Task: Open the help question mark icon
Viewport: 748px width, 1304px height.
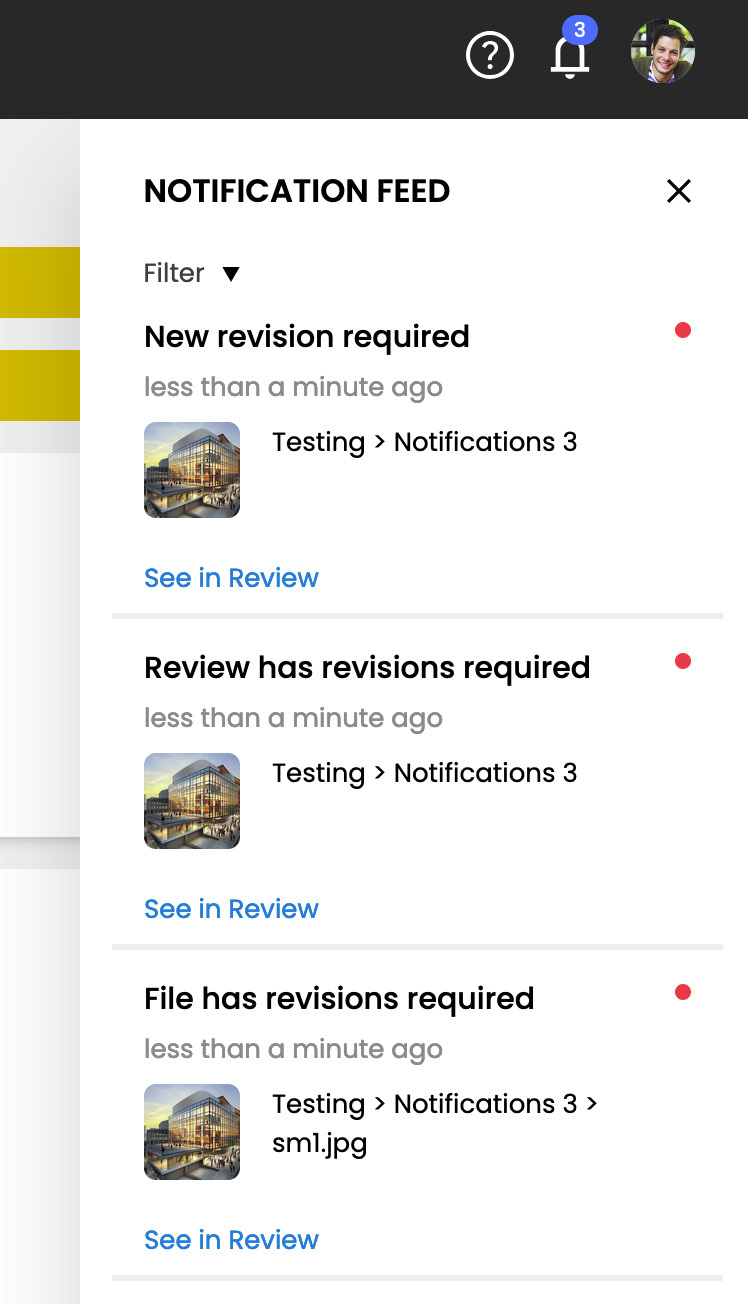Action: pos(490,56)
